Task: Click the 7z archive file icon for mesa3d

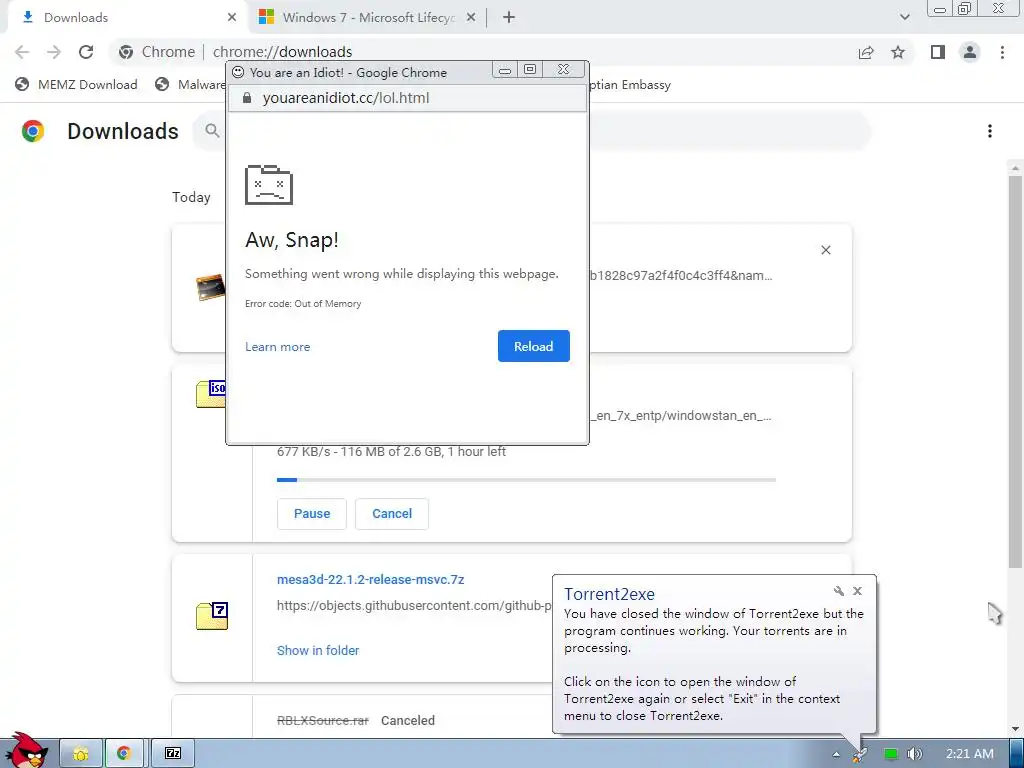Action: [212, 616]
